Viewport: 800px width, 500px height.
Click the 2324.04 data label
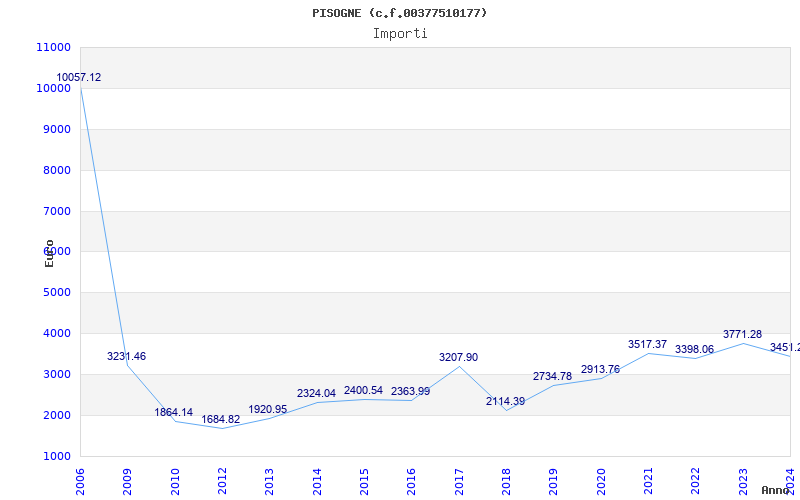[x=316, y=393]
